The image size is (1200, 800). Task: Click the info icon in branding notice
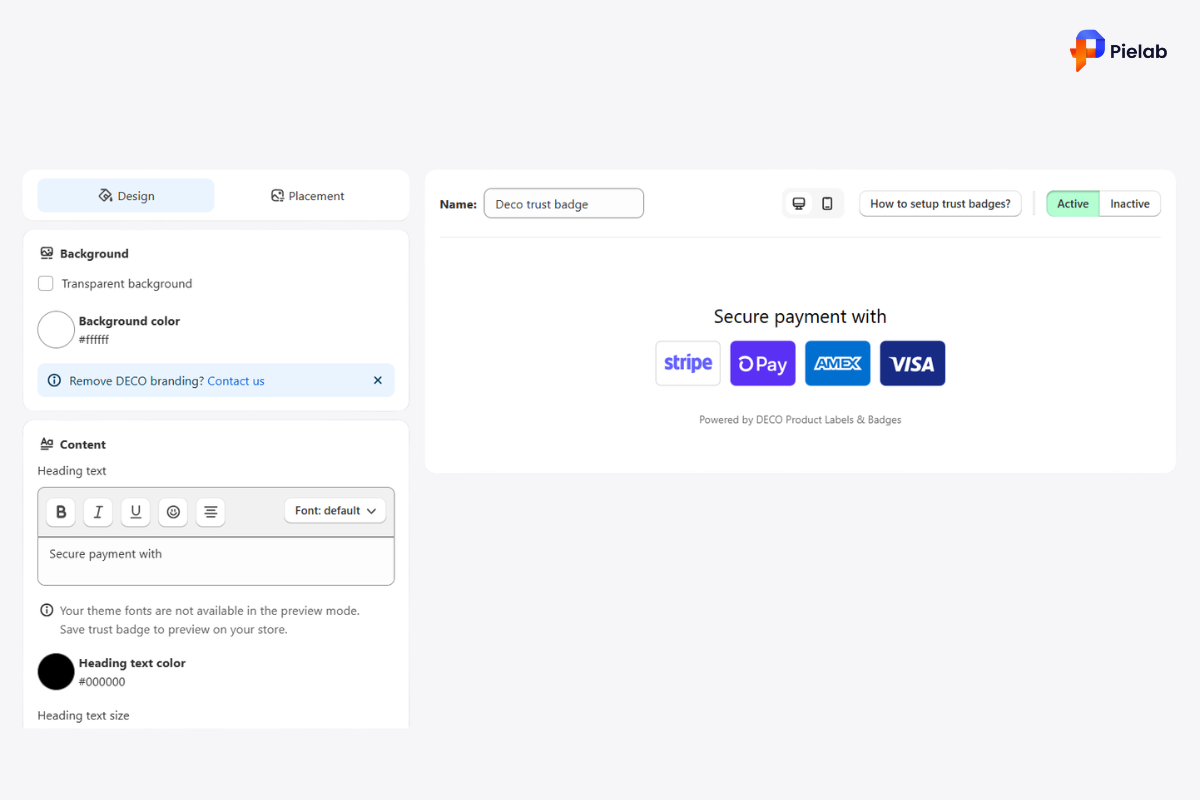click(x=54, y=381)
